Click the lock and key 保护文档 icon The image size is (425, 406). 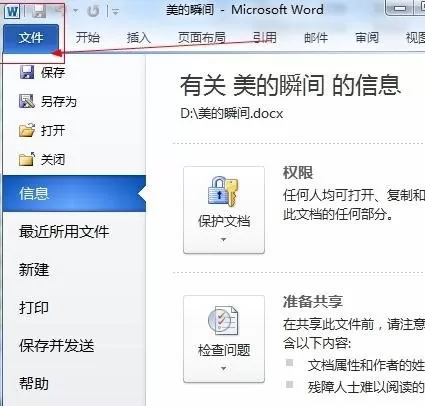pos(223,192)
